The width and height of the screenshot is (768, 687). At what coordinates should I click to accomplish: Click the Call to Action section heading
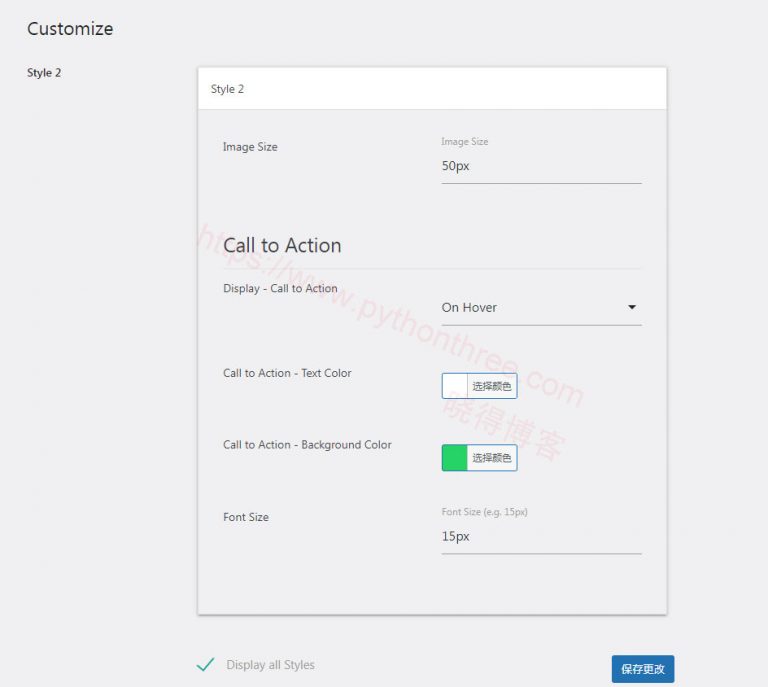[x=282, y=246]
